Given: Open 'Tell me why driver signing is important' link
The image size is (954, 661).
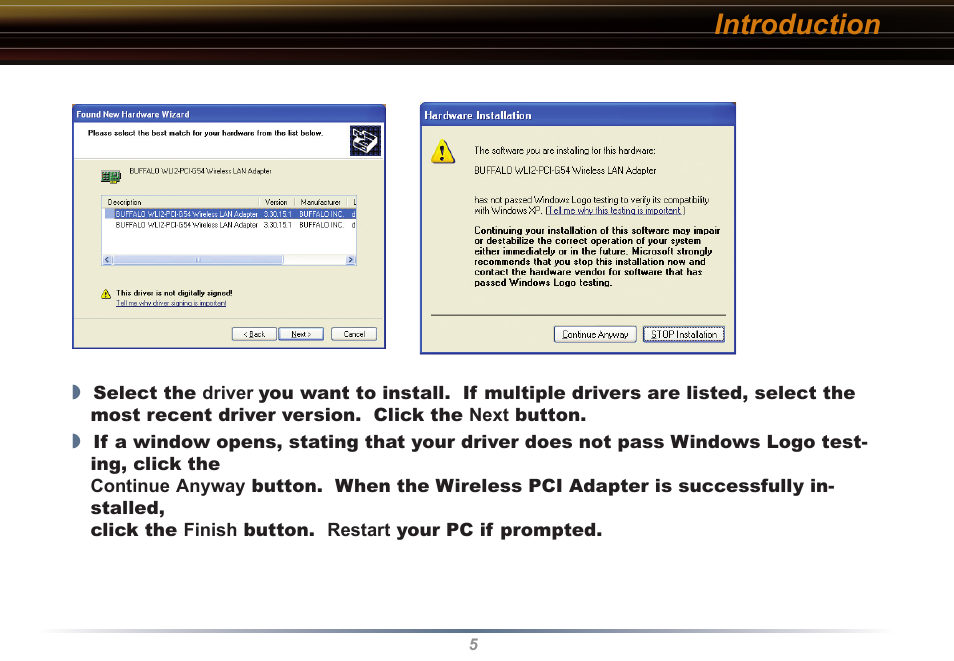Looking at the screenshot, I should (x=171, y=303).
